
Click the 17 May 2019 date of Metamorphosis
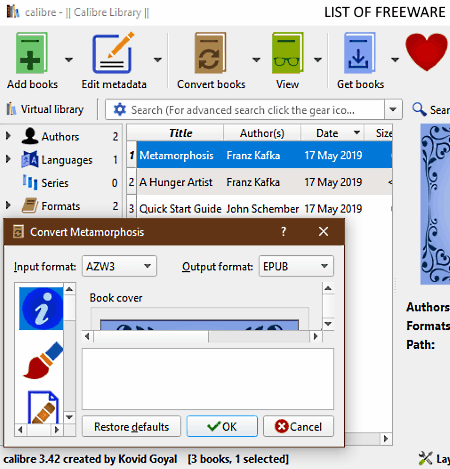(333, 155)
